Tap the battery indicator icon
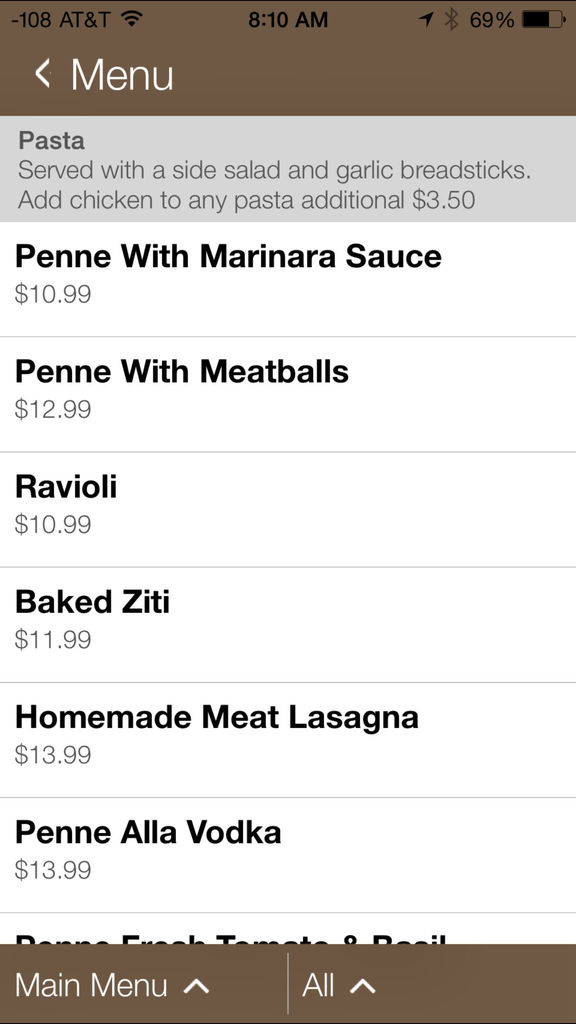This screenshot has height=1024, width=576. pyautogui.click(x=543, y=20)
